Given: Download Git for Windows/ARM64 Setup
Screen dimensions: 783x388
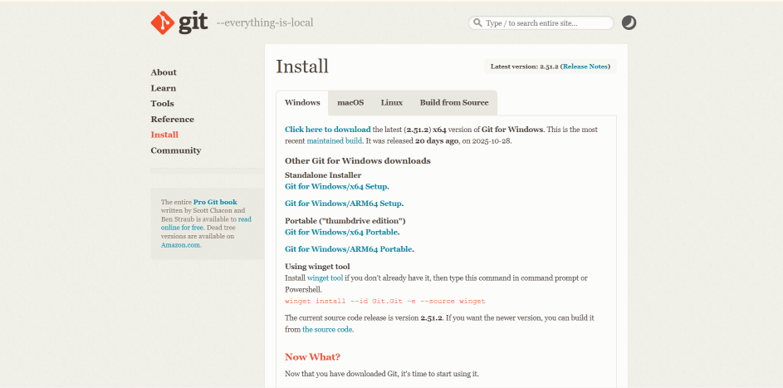Looking at the screenshot, I should coord(343,204).
